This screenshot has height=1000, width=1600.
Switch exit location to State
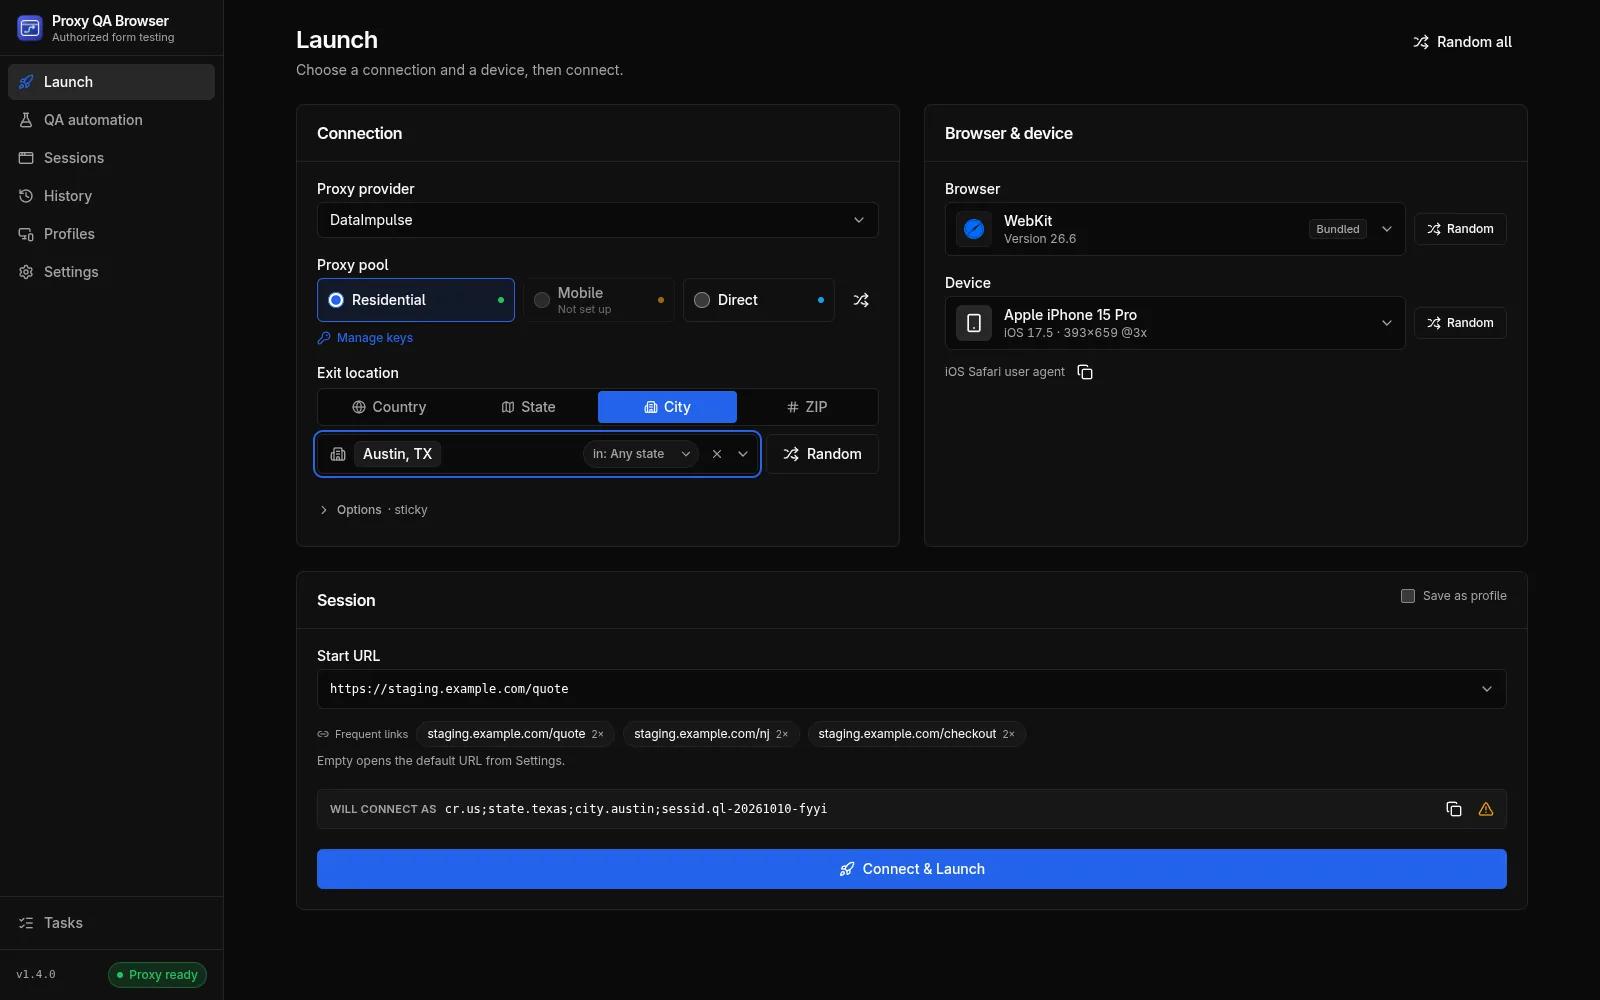point(528,407)
